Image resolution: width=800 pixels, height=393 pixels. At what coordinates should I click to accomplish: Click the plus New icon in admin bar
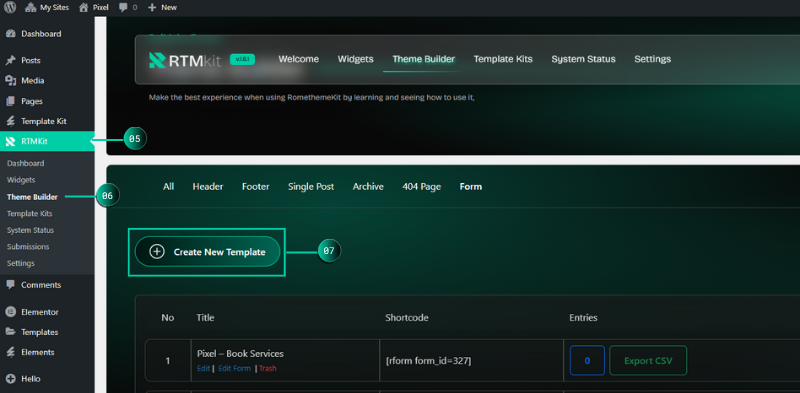point(152,8)
